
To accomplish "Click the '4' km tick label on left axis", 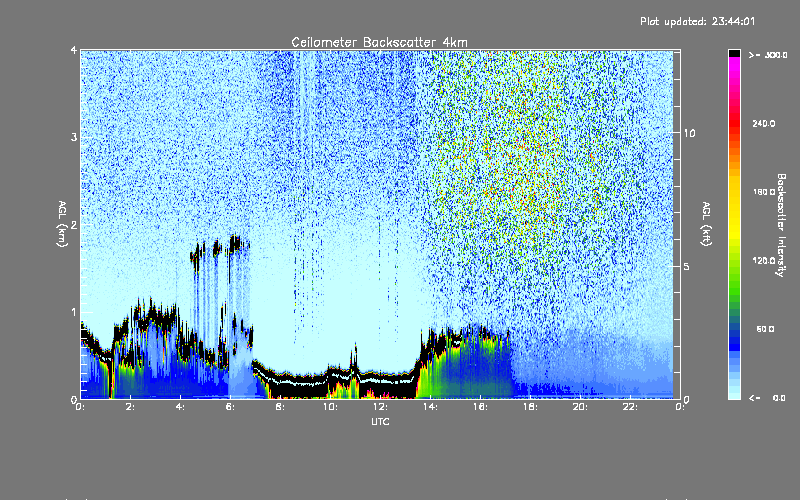I will point(73,50).
